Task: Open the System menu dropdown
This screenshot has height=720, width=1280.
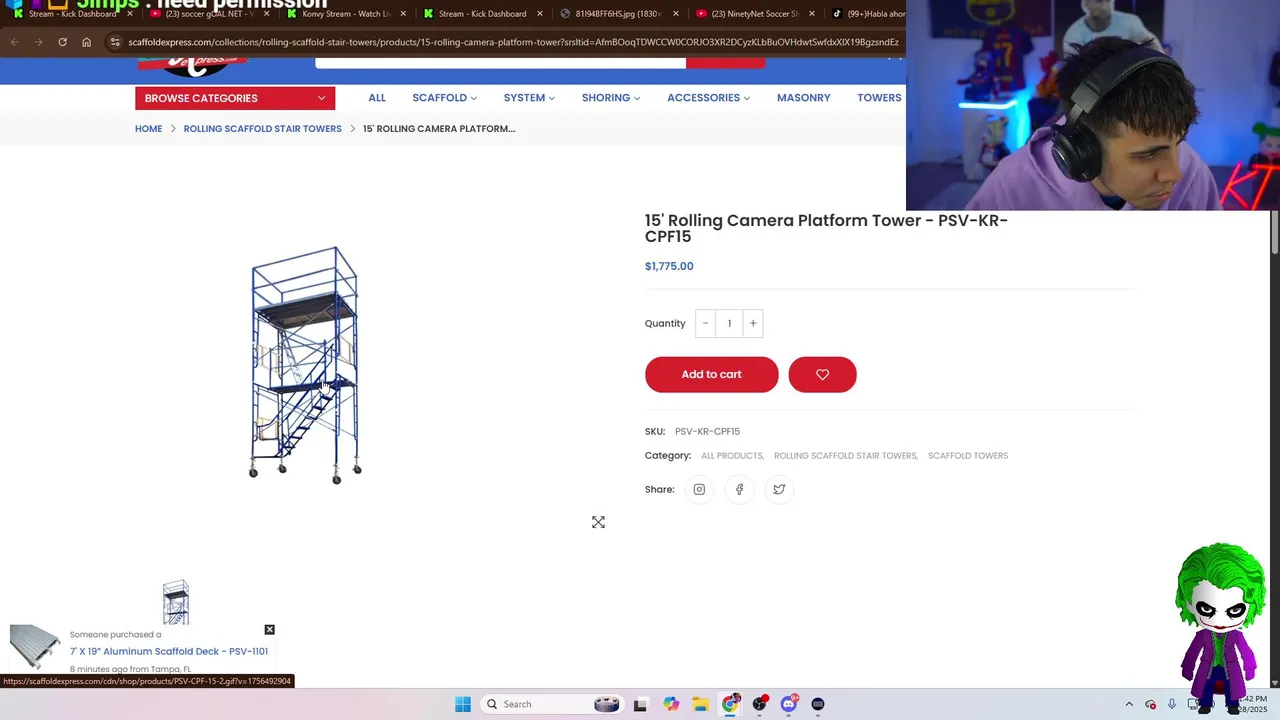Action: (529, 98)
